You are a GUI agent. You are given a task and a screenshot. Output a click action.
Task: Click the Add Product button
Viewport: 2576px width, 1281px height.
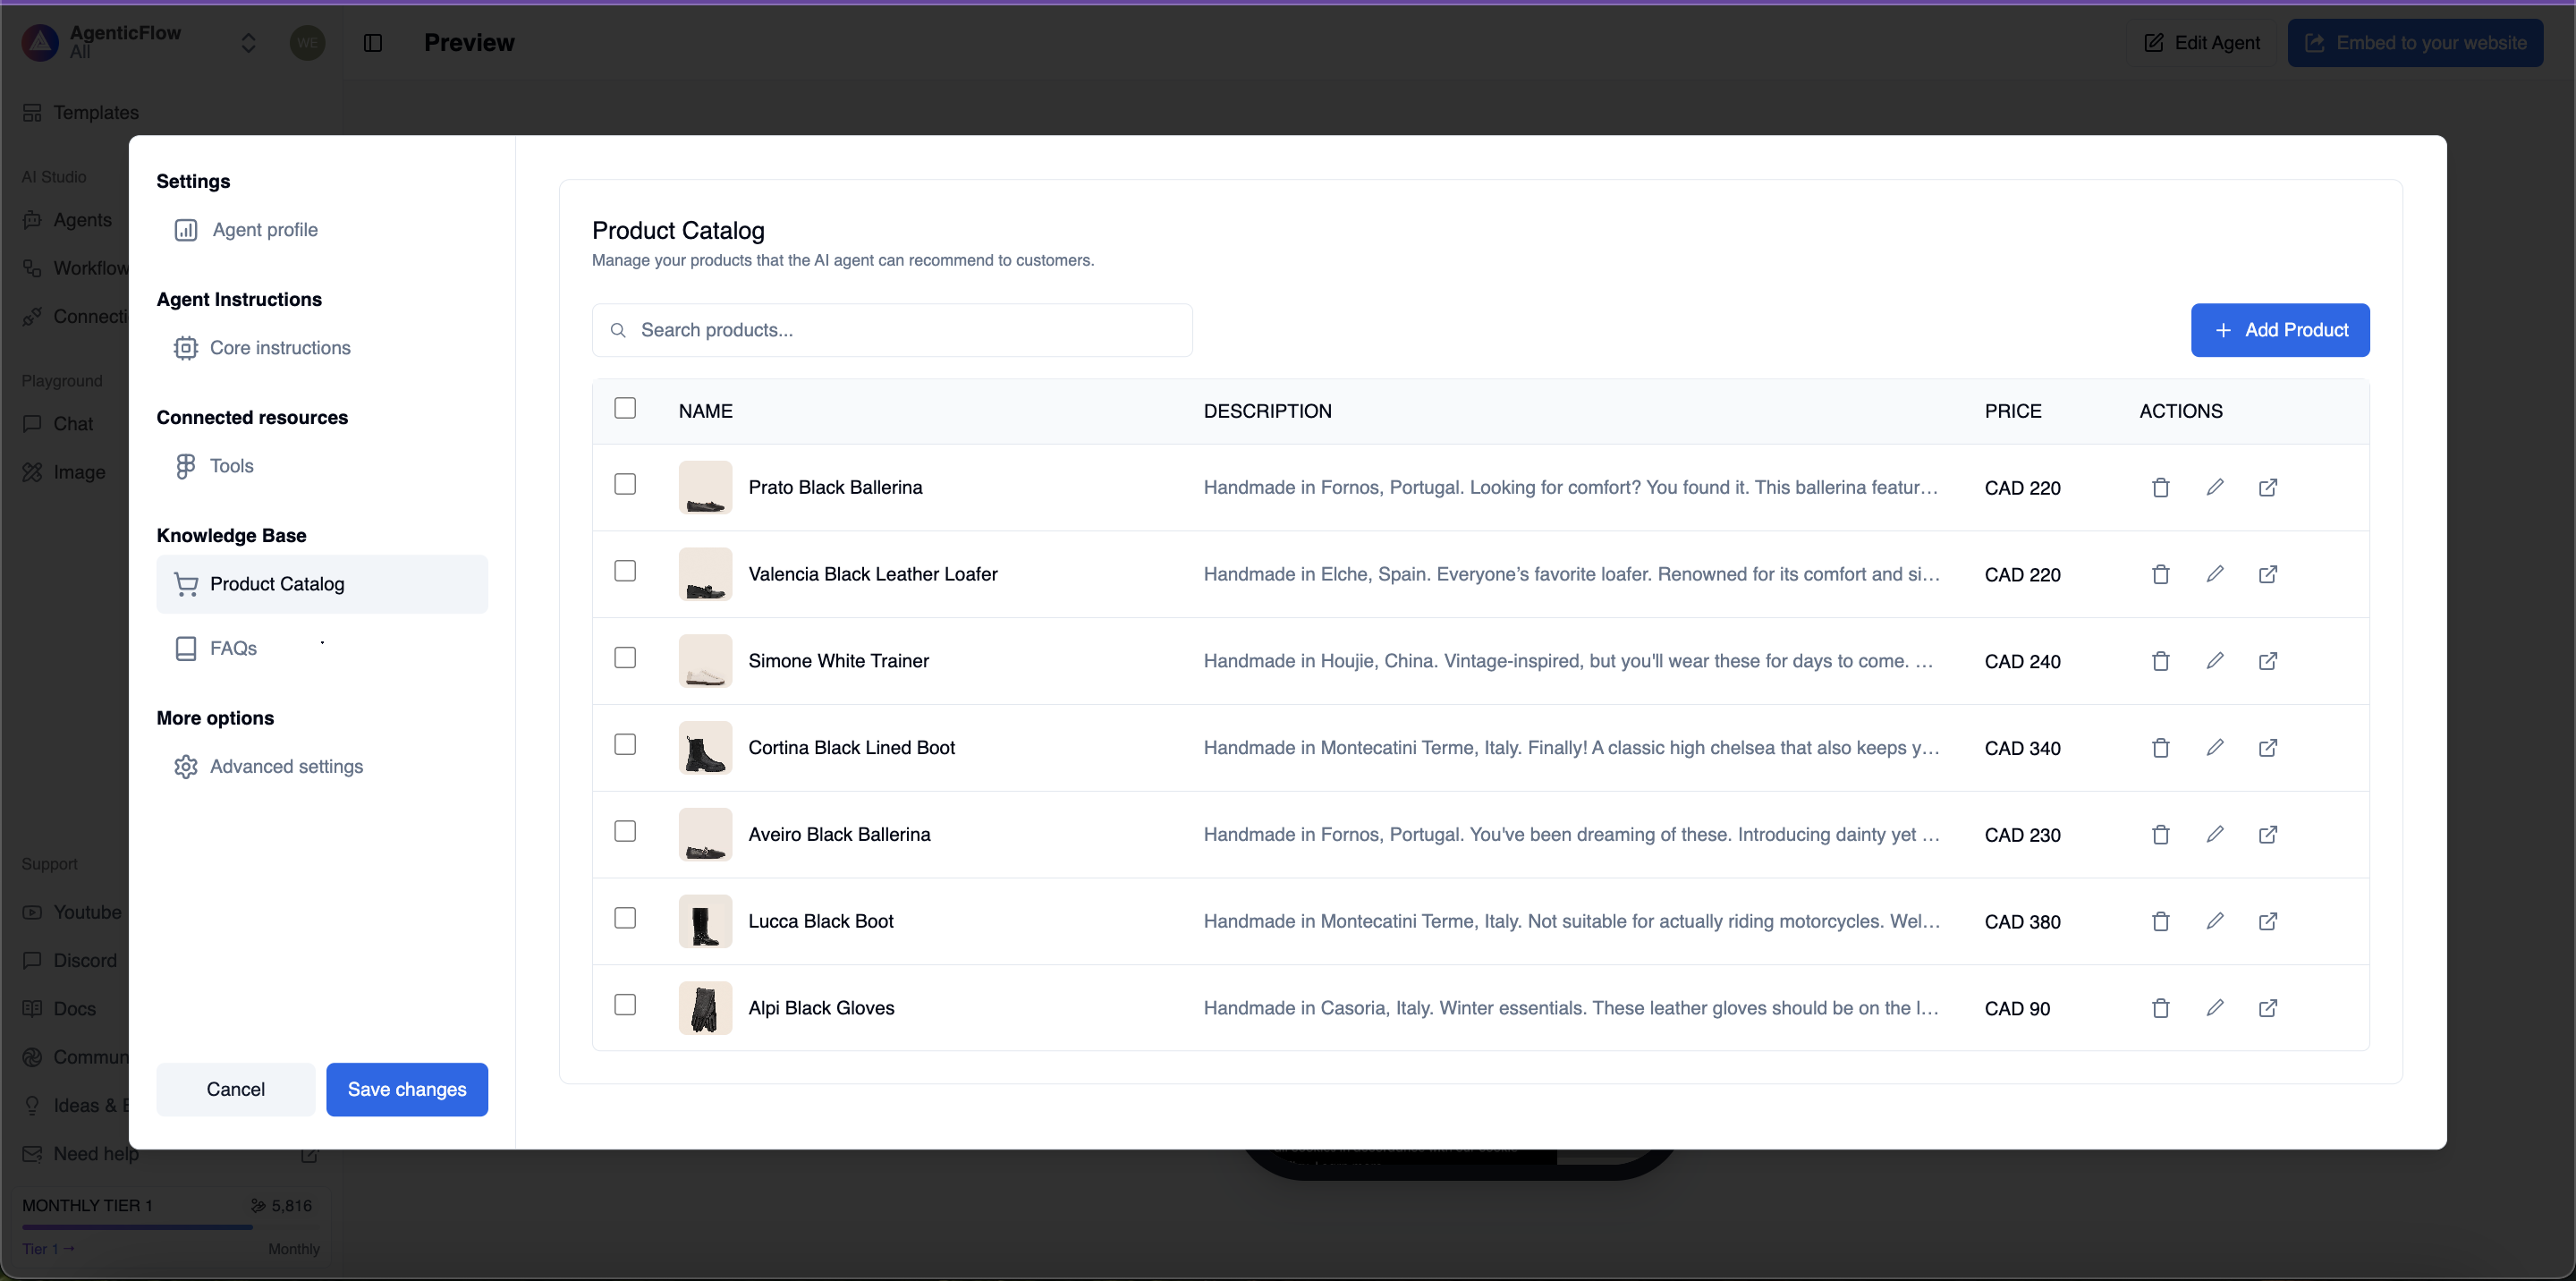pos(2280,330)
